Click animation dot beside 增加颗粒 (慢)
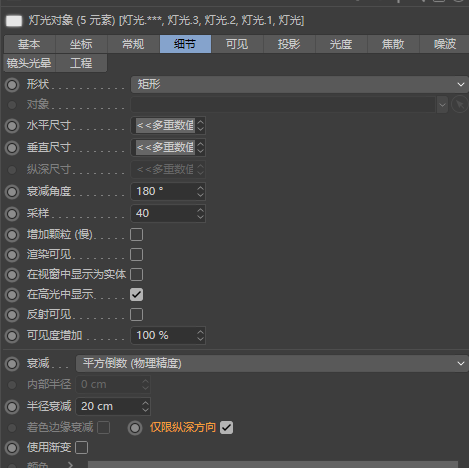469x468 pixels. tap(12, 235)
